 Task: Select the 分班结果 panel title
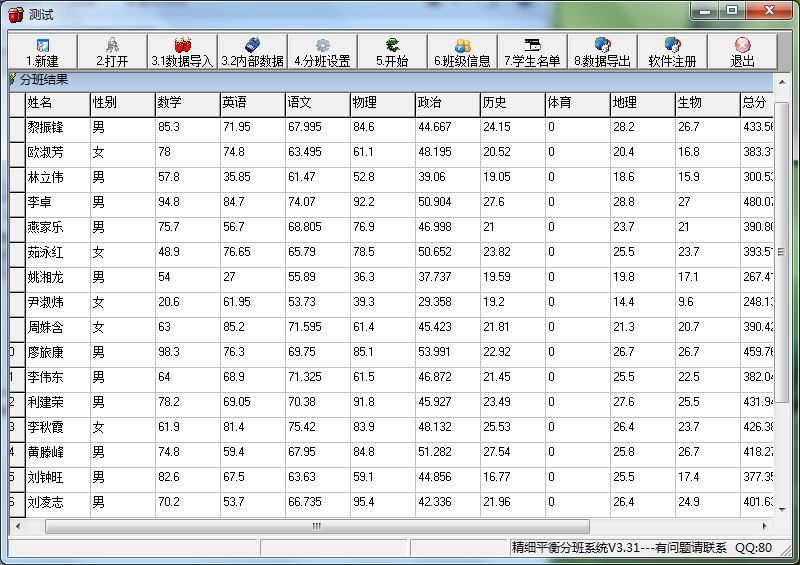(44, 80)
